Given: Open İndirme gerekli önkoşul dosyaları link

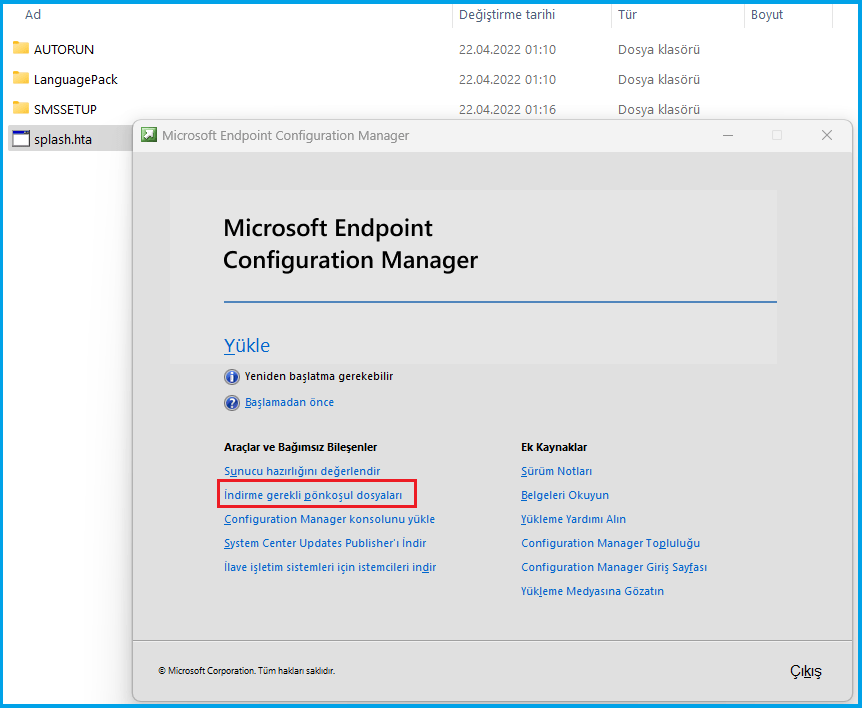Looking at the screenshot, I should pyautogui.click(x=313, y=495).
